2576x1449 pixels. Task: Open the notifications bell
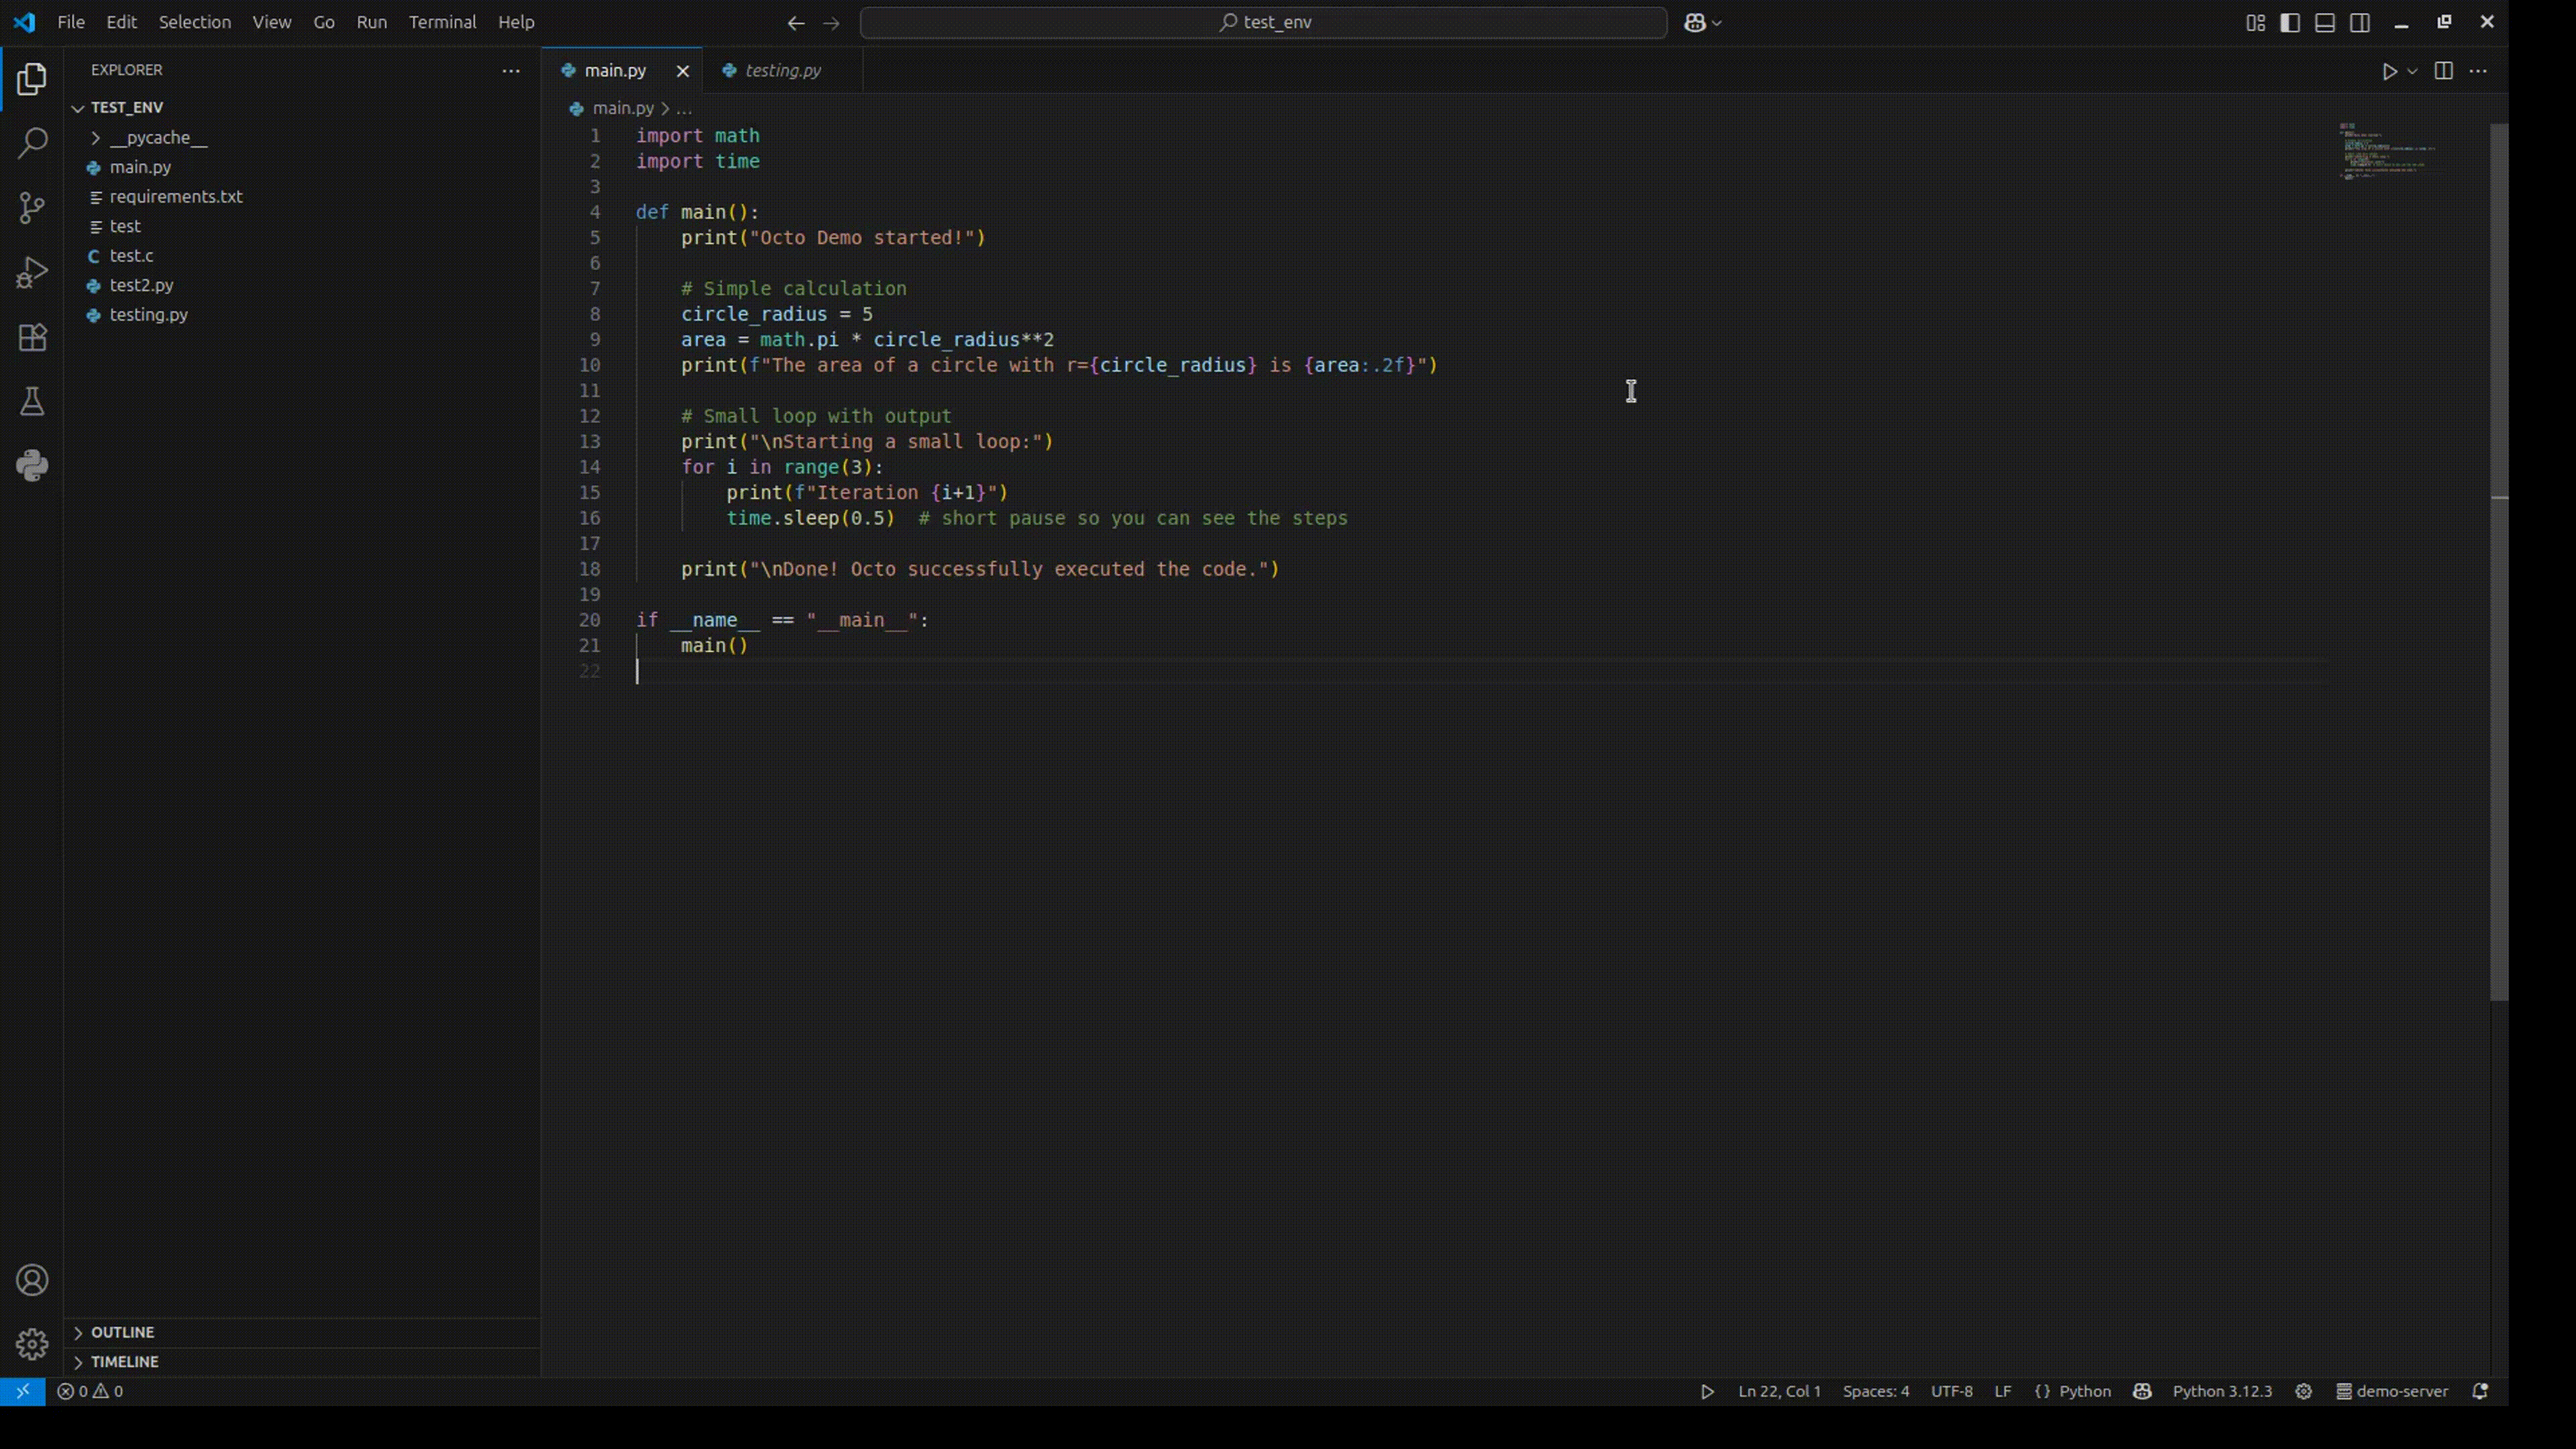2480,1391
